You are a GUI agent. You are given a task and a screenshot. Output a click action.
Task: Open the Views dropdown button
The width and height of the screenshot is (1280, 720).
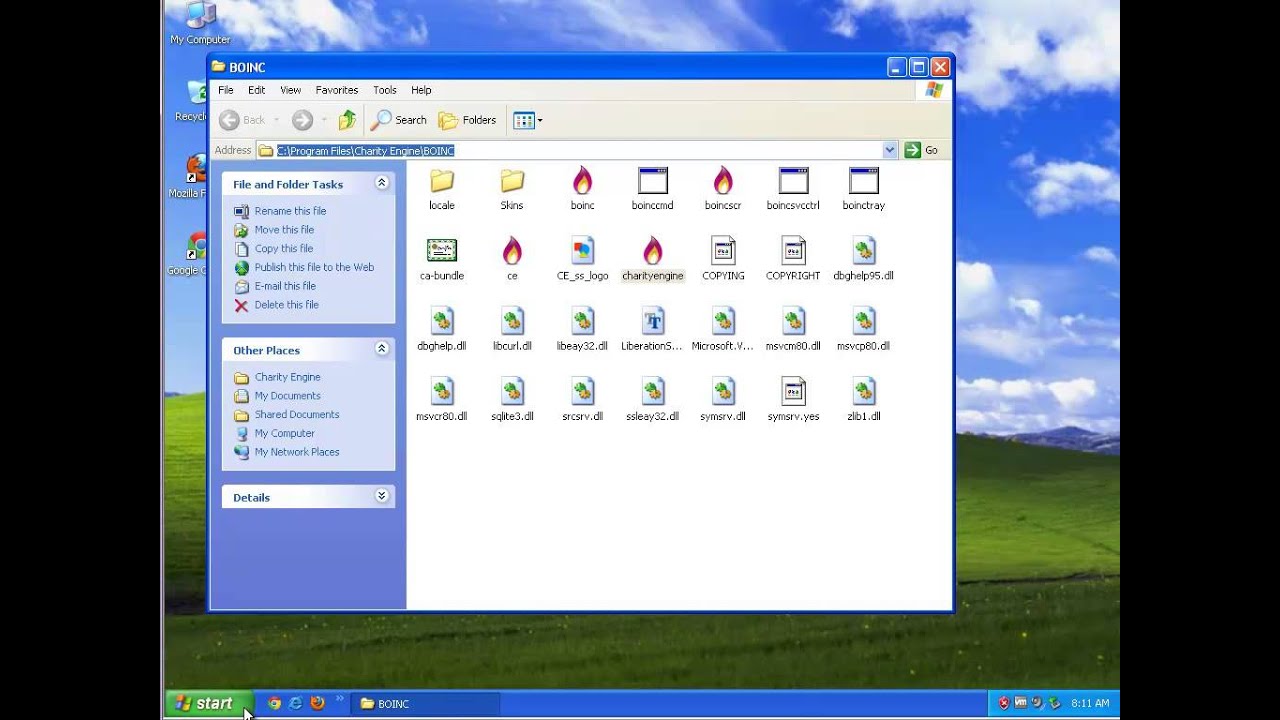click(x=528, y=120)
